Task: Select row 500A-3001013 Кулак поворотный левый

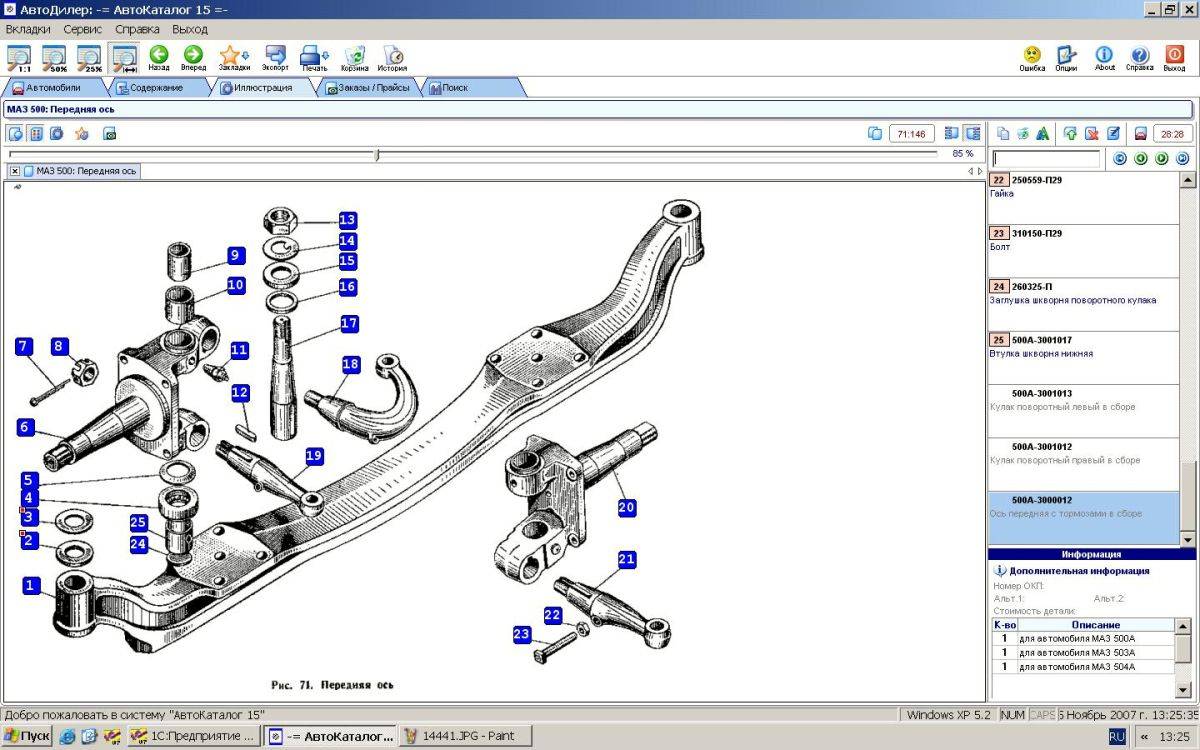Action: (1084, 411)
